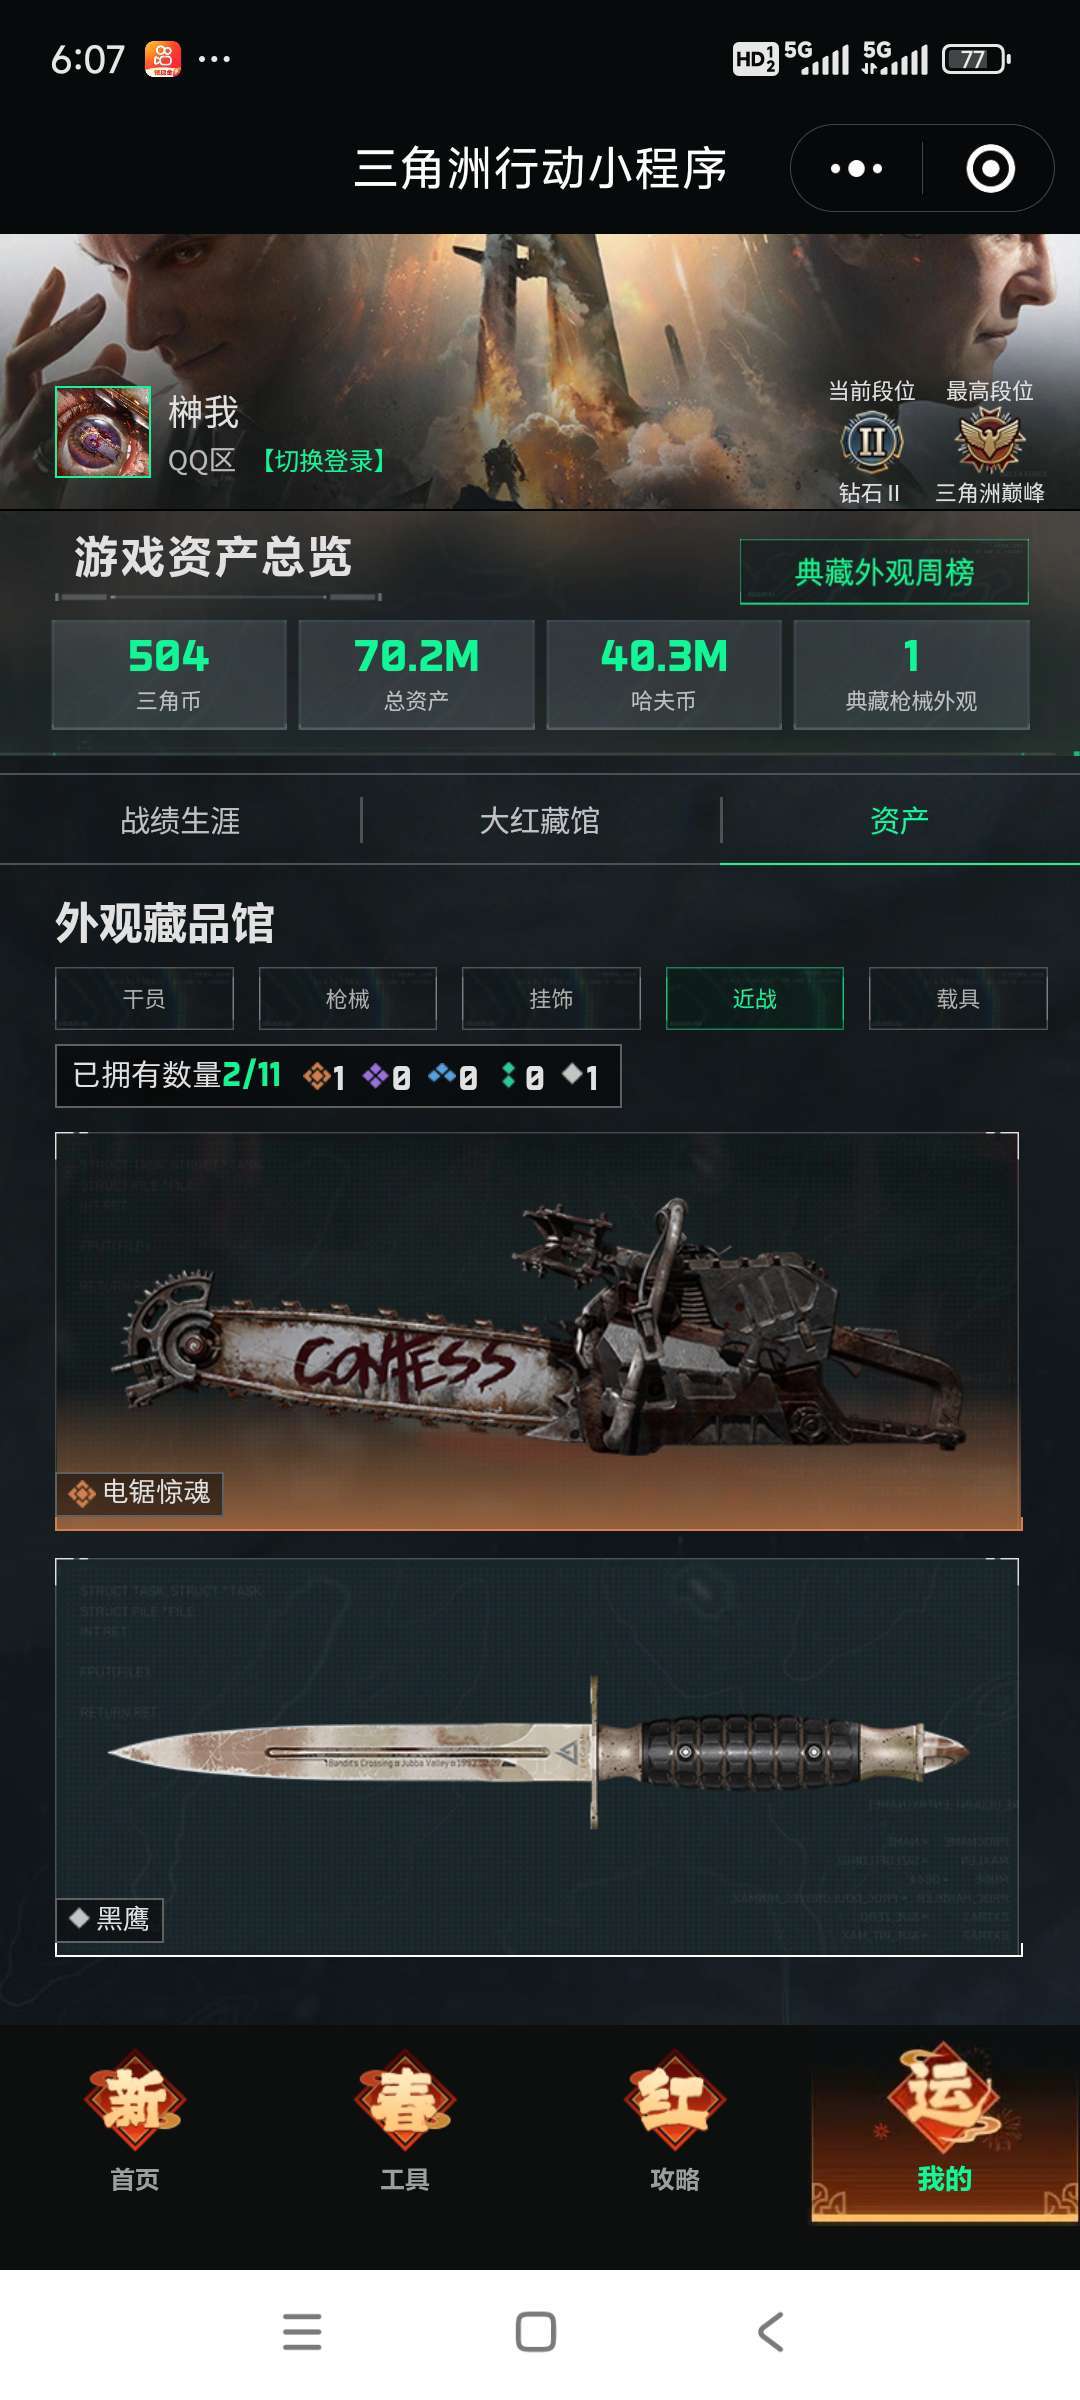Tap the player avatar picture

coord(103,432)
